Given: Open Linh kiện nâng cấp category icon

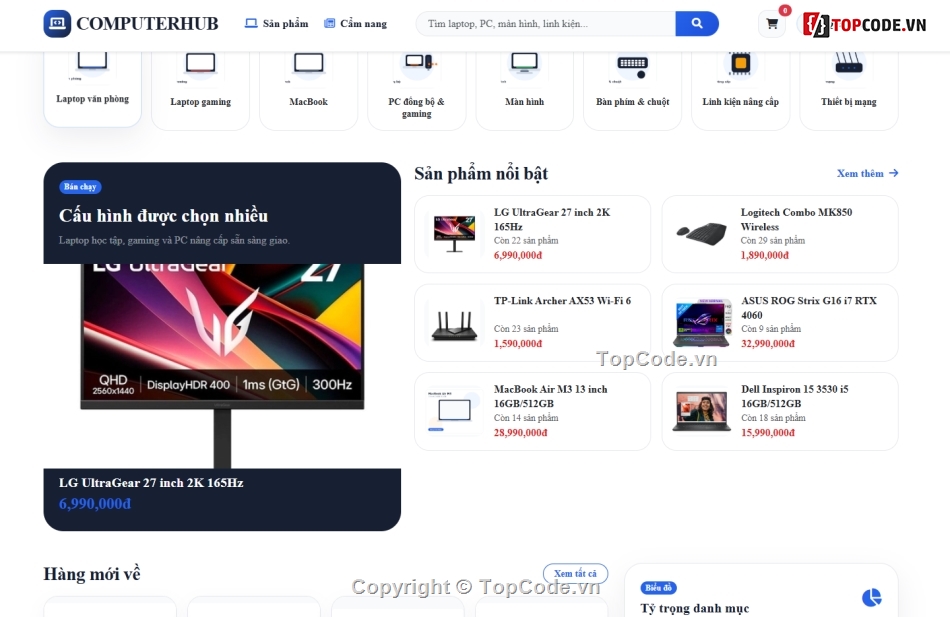Looking at the screenshot, I should pyautogui.click(x=740, y=63).
